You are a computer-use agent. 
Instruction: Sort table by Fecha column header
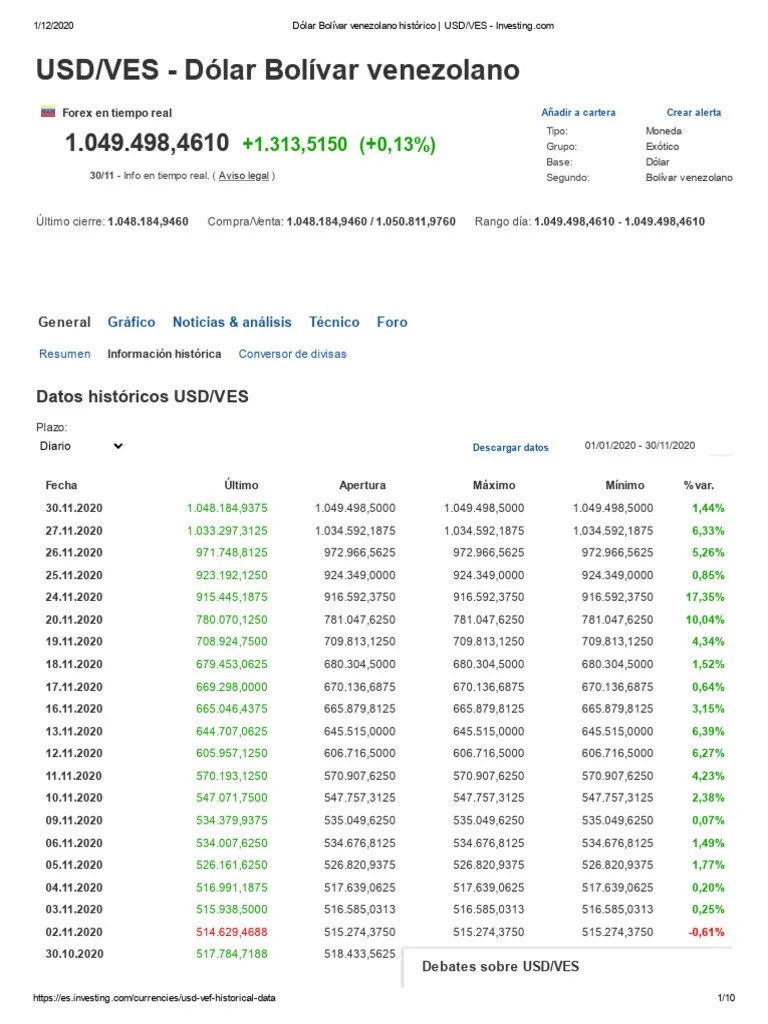[61, 485]
